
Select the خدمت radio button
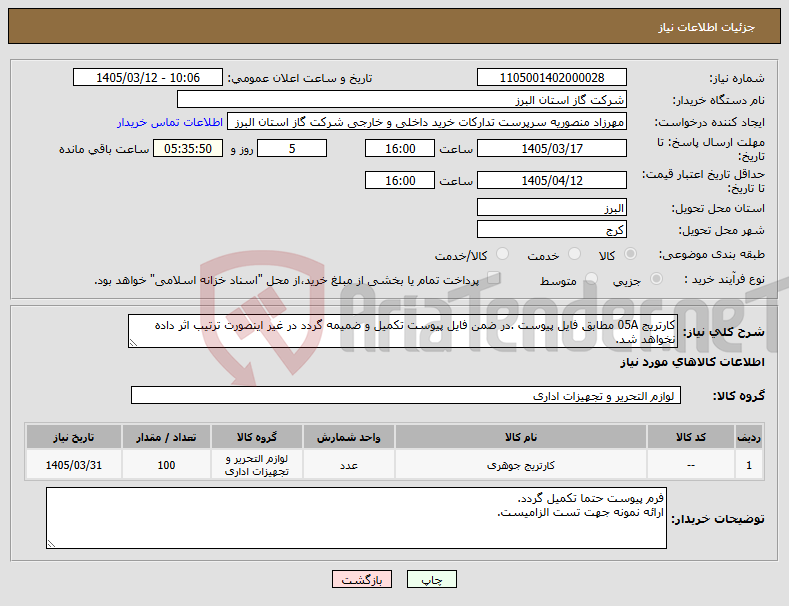click(x=574, y=254)
